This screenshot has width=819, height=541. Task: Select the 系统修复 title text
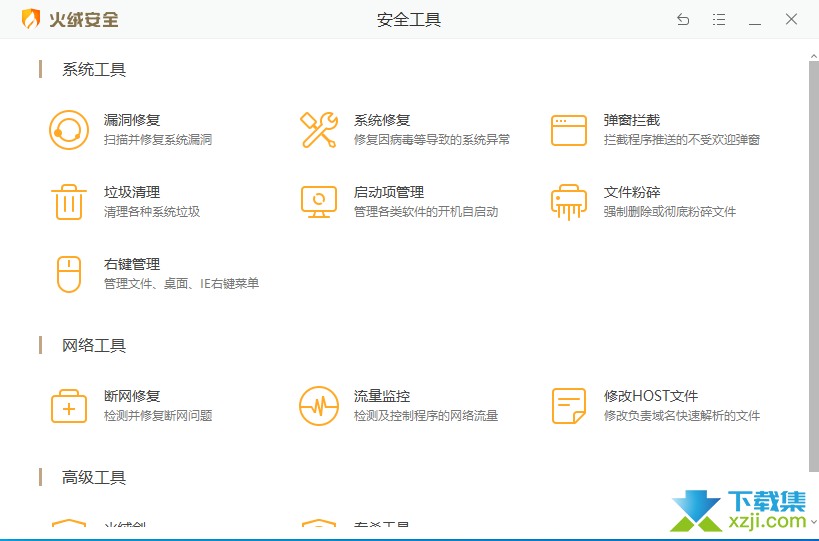[x=382, y=120]
